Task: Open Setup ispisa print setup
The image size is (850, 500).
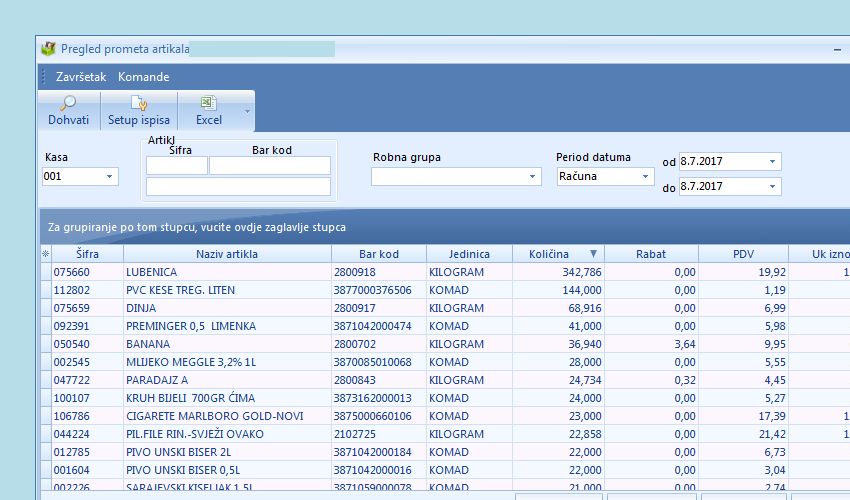Action: (139, 111)
